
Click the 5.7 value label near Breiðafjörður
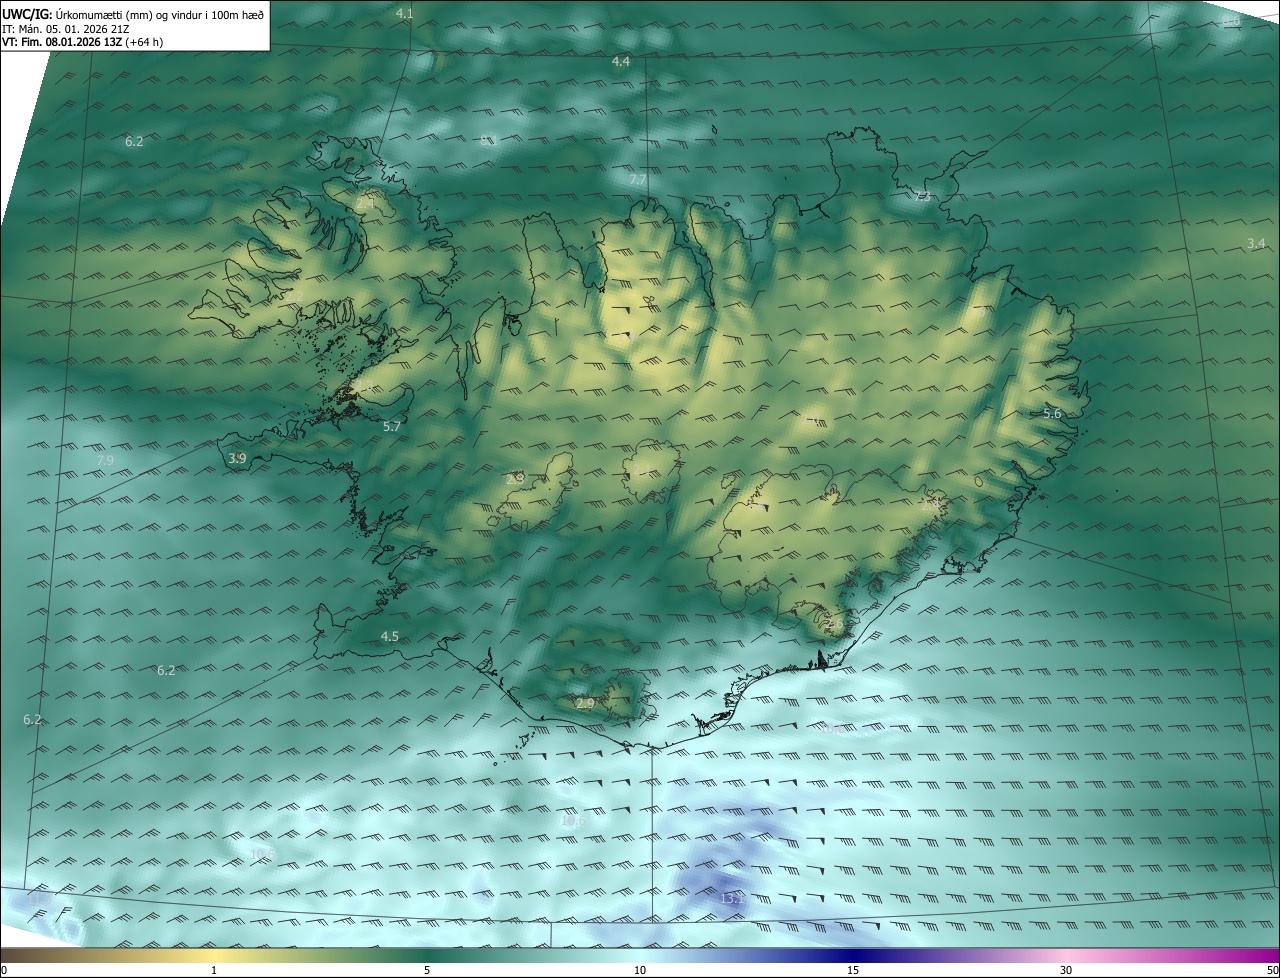tap(392, 427)
